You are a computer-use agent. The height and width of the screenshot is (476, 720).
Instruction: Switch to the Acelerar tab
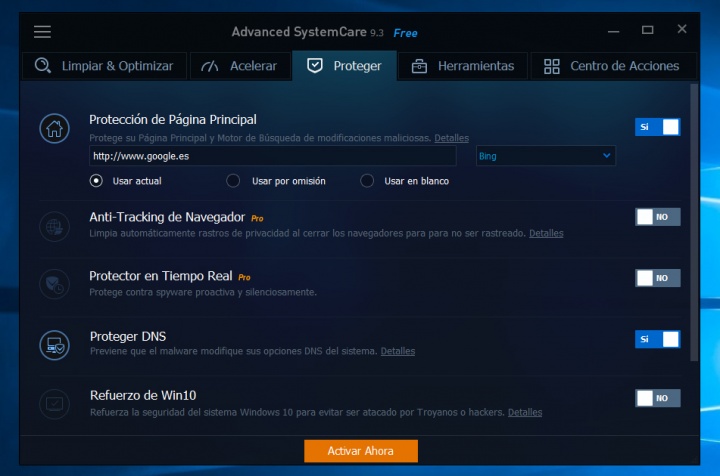click(240, 66)
